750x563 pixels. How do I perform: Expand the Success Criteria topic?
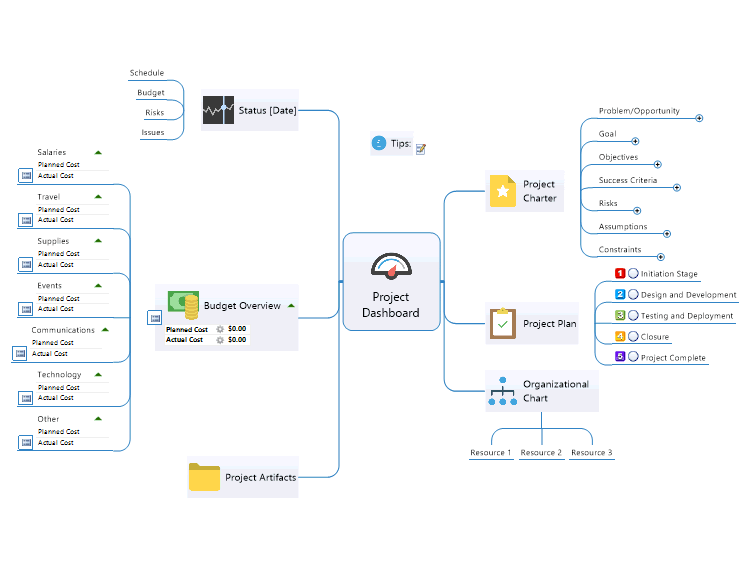(x=677, y=188)
